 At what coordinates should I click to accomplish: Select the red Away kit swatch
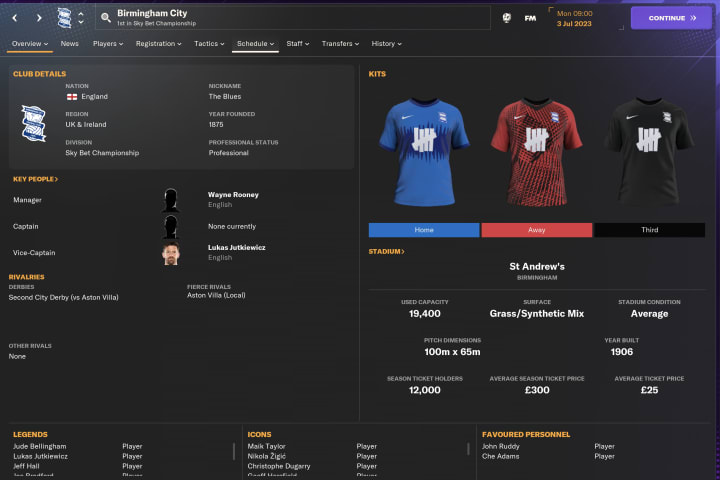click(x=537, y=230)
